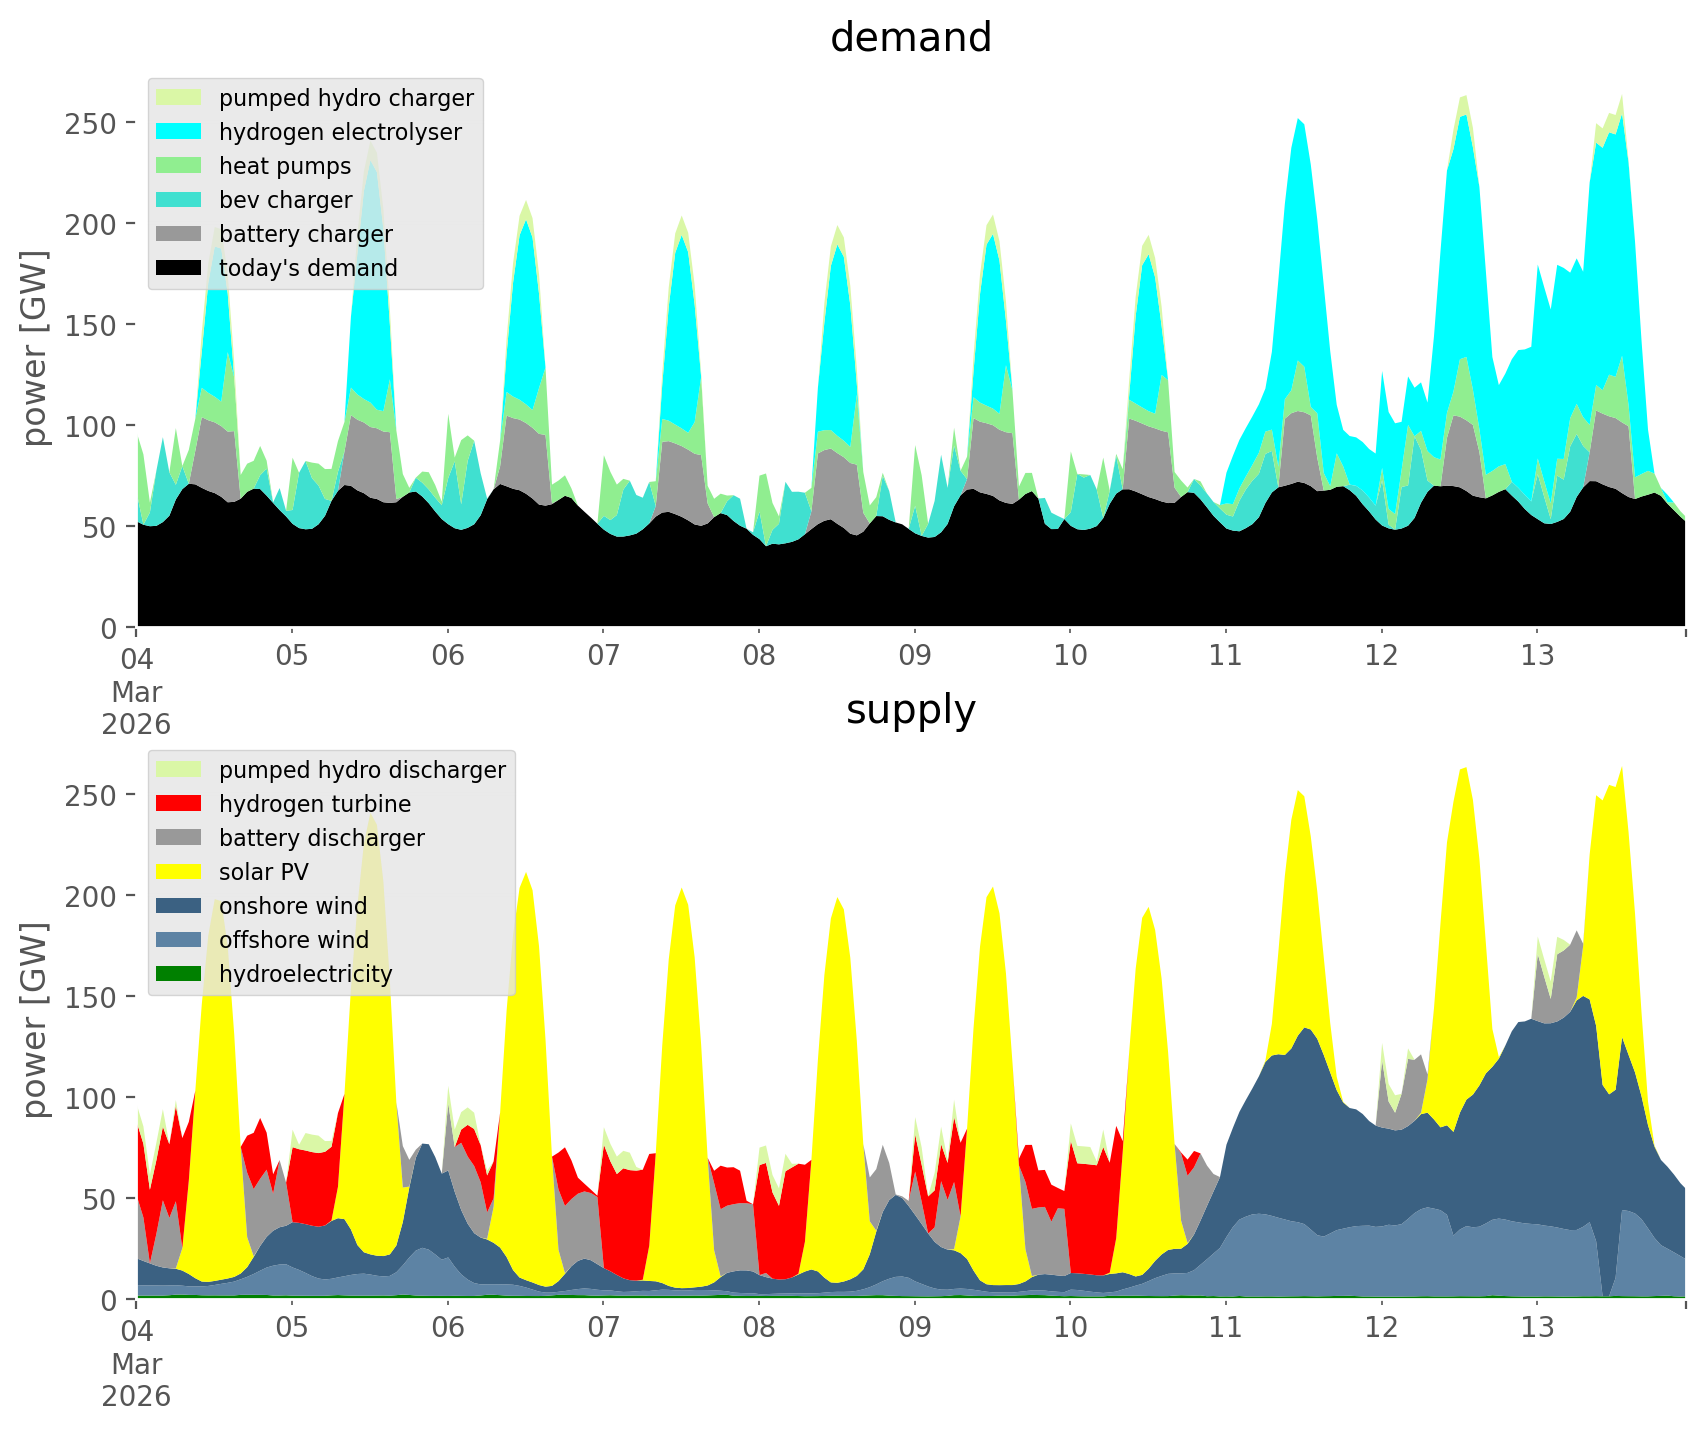Click the today's demand black legend swatch
1706x1431 pixels.
[x=179, y=268]
